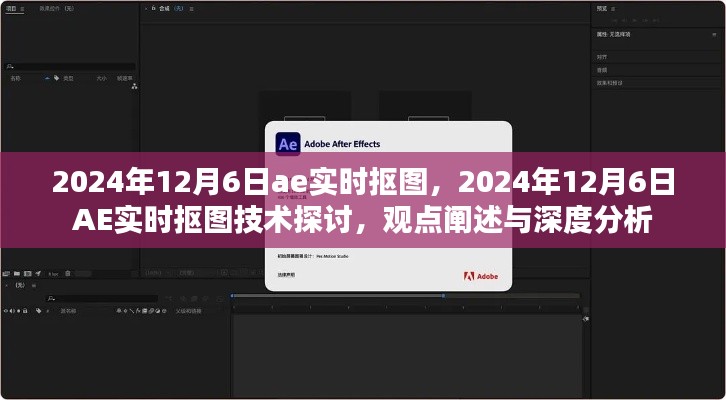726x400 pixels.
Task: Click the label tag column icon in the Project panel
Action: (x=56, y=78)
